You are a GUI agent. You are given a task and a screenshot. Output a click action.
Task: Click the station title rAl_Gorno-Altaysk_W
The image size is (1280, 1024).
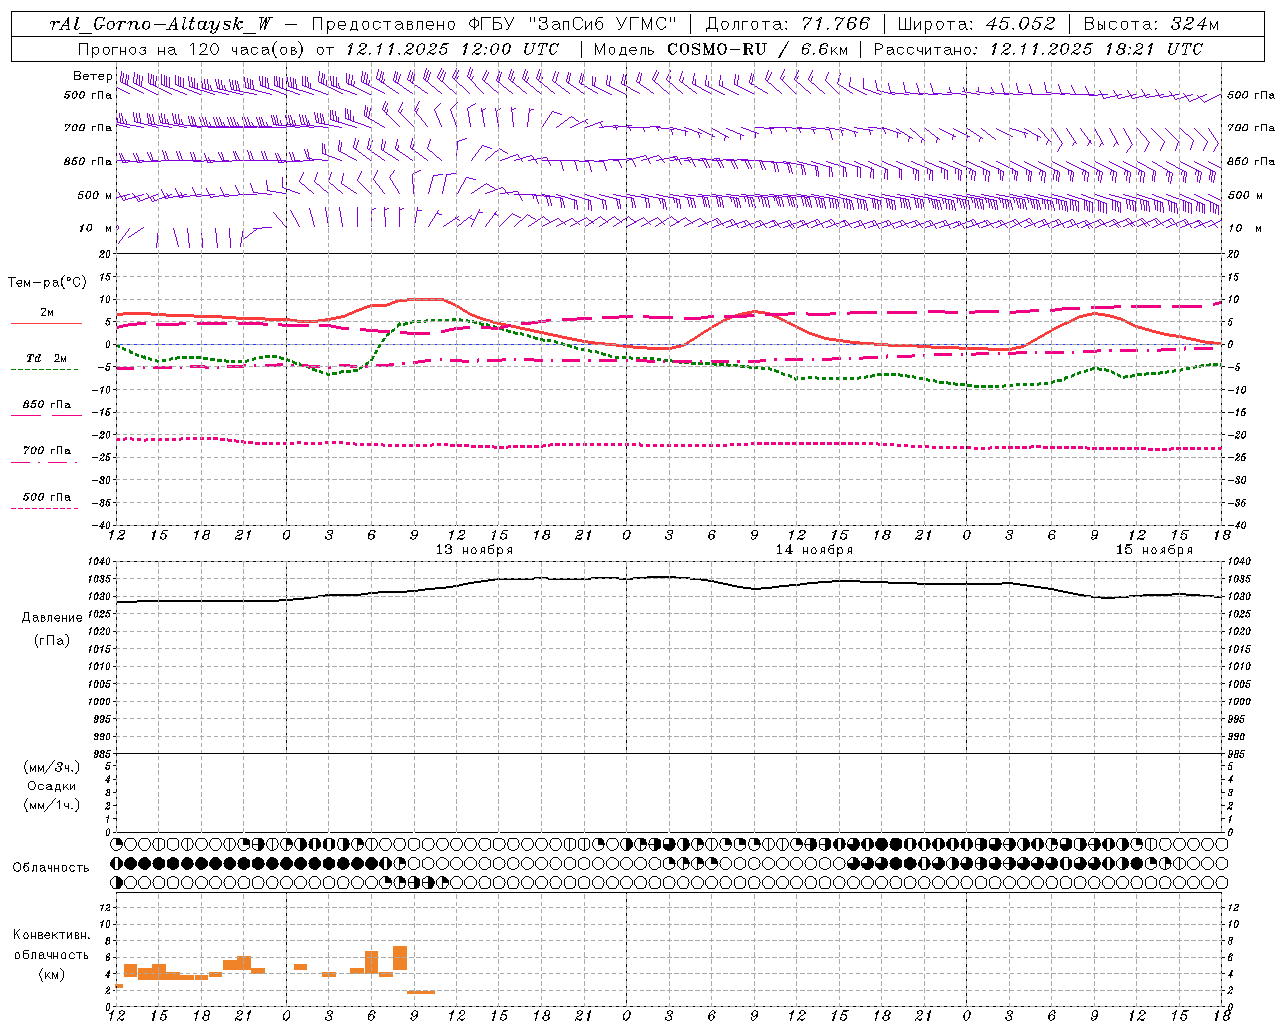coord(160,24)
